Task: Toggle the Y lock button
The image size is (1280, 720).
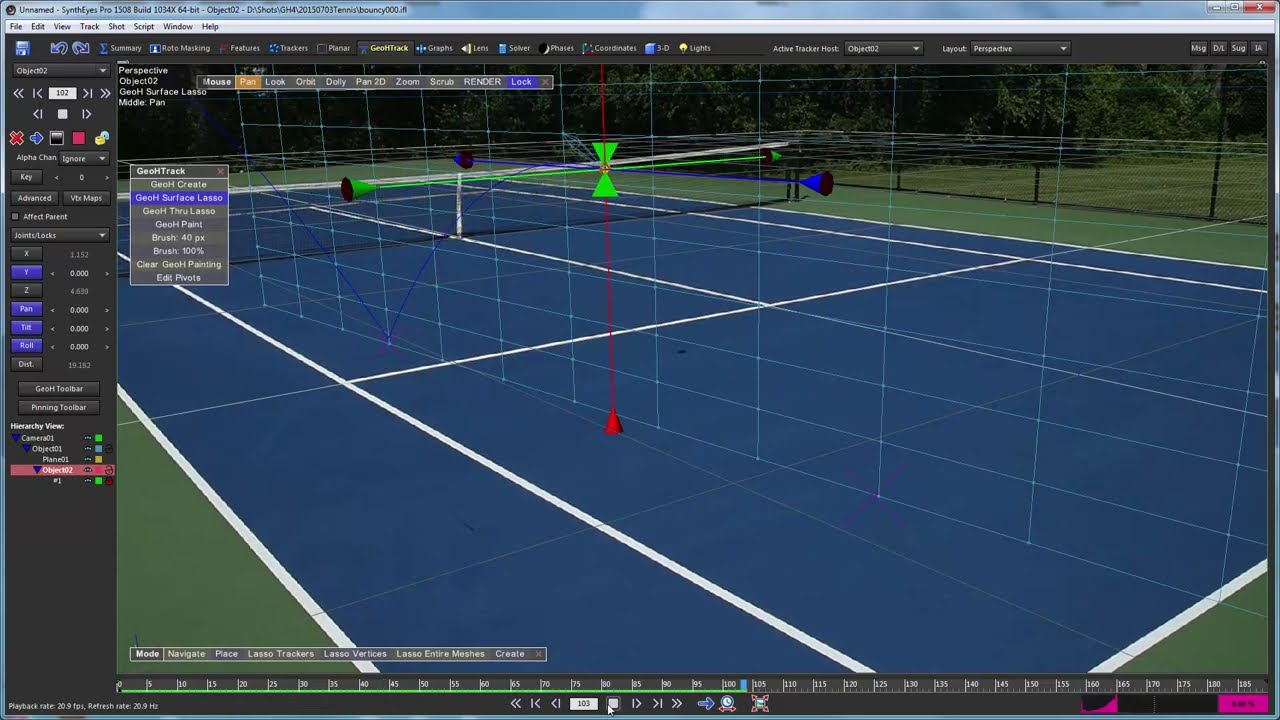Action: click(26, 272)
